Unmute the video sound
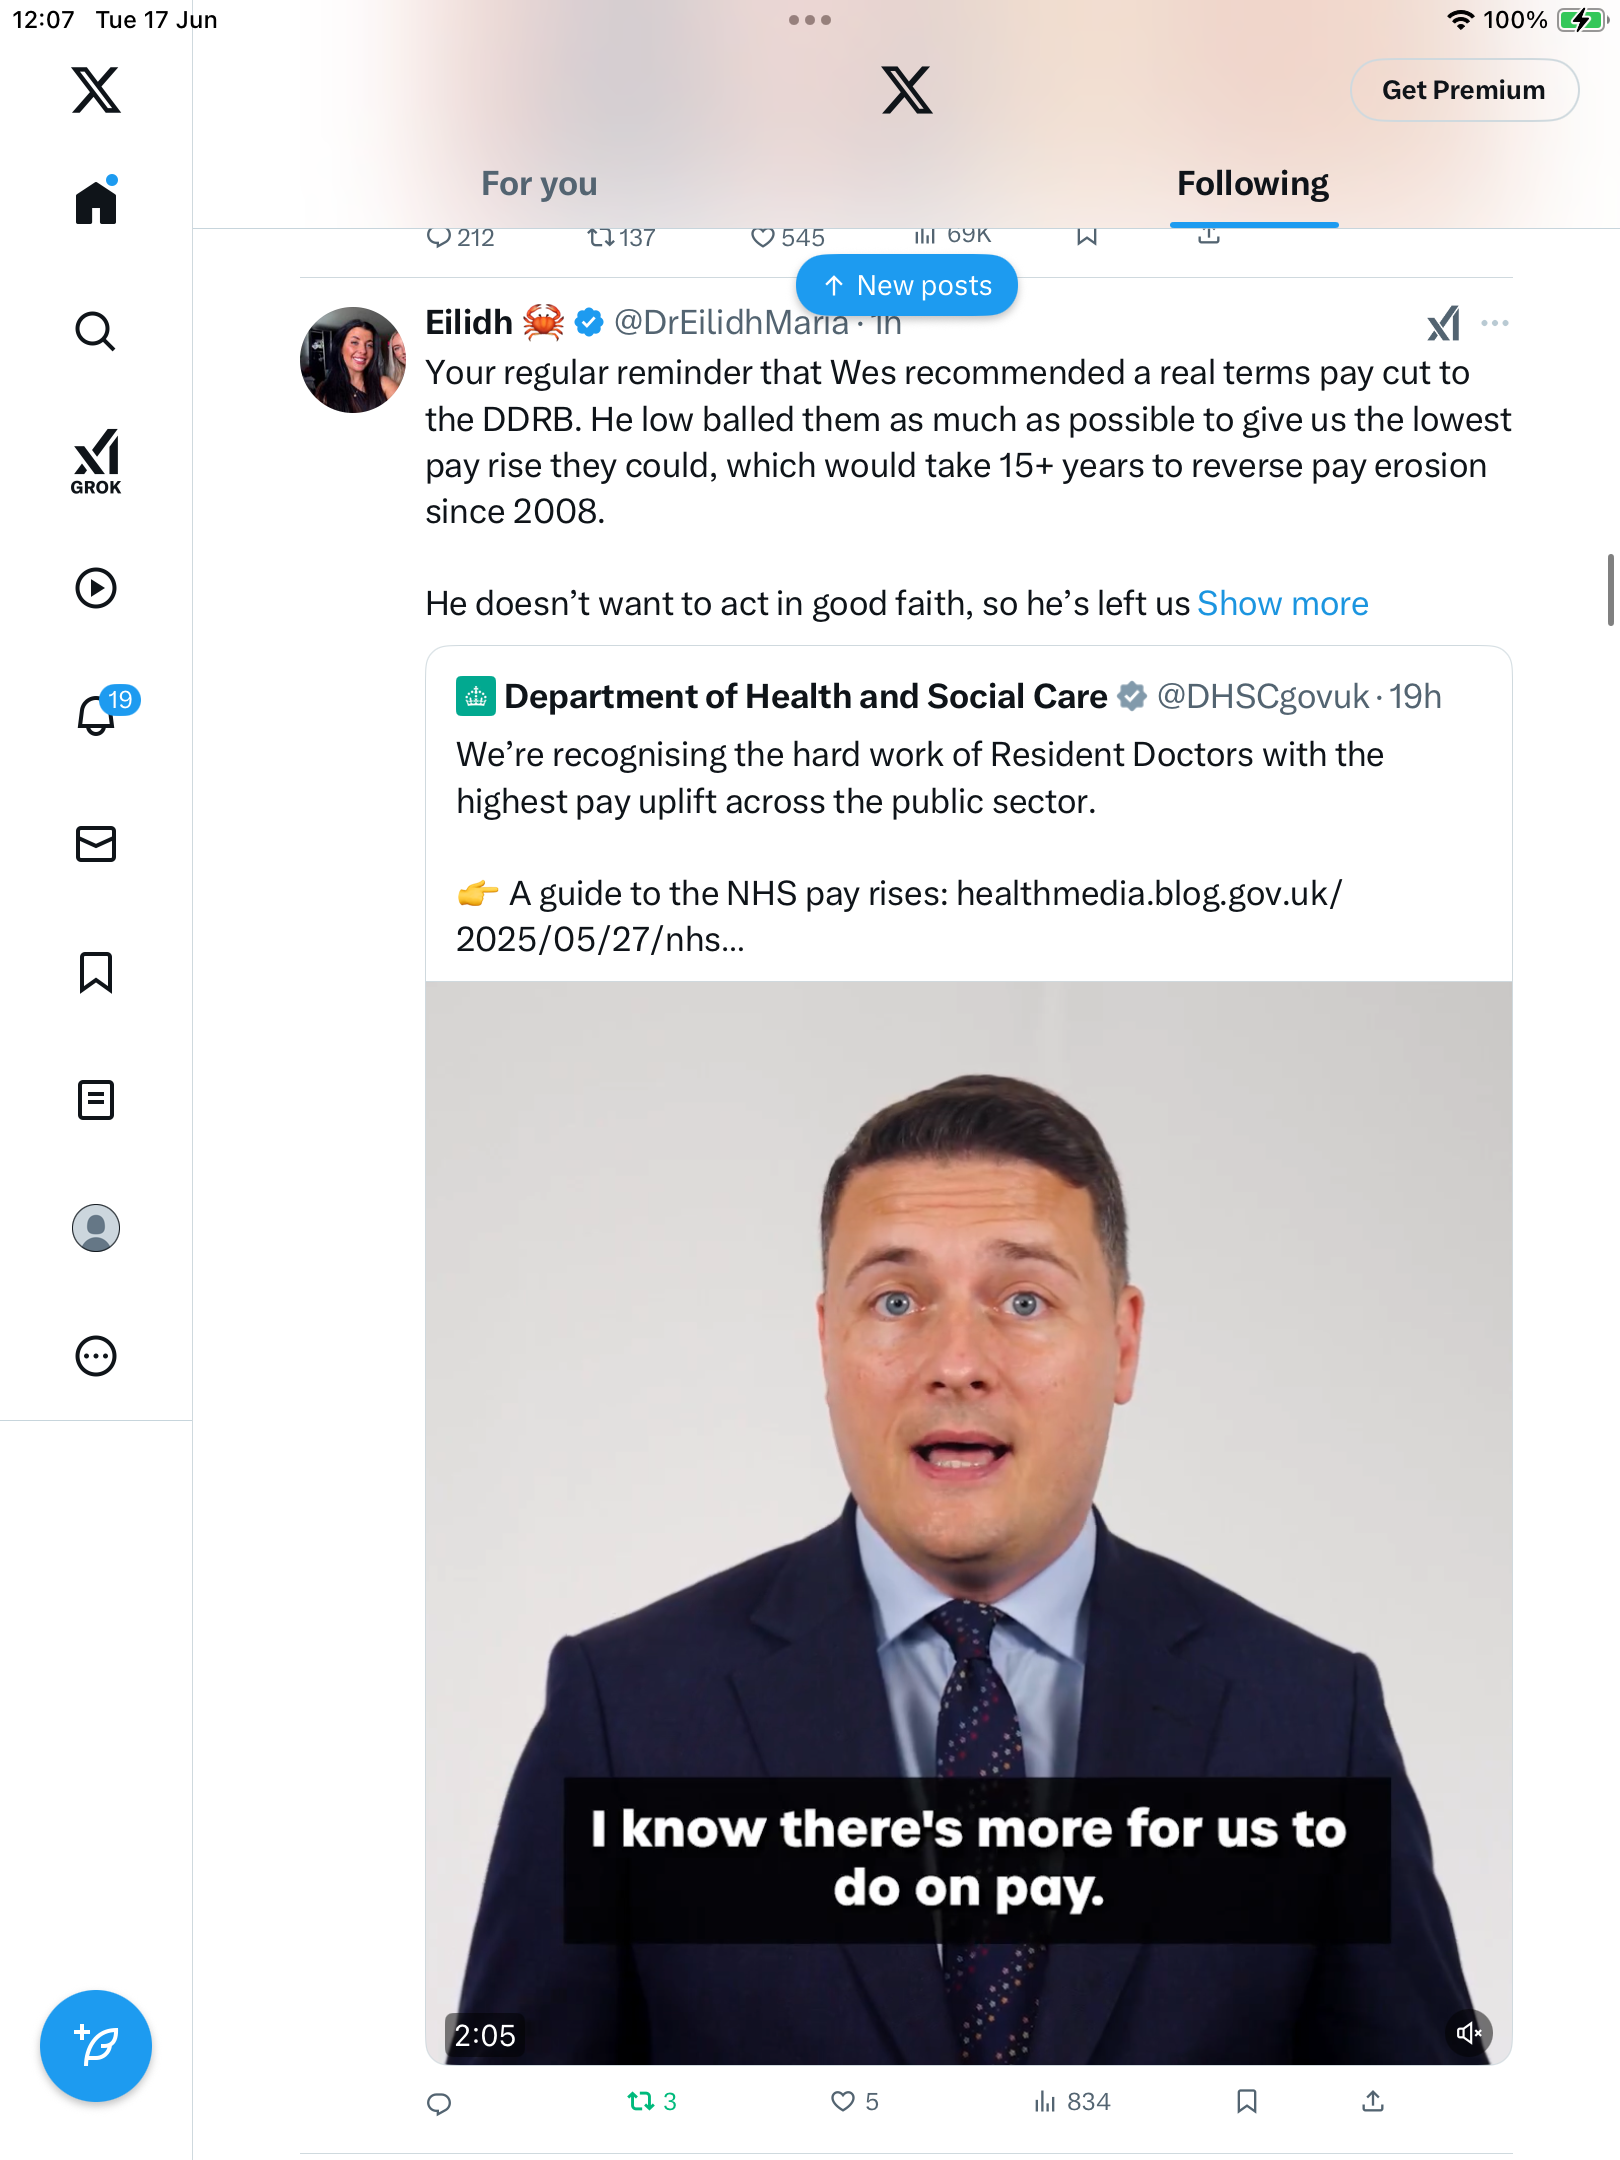The image size is (1620, 2160). pyautogui.click(x=1468, y=2033)
